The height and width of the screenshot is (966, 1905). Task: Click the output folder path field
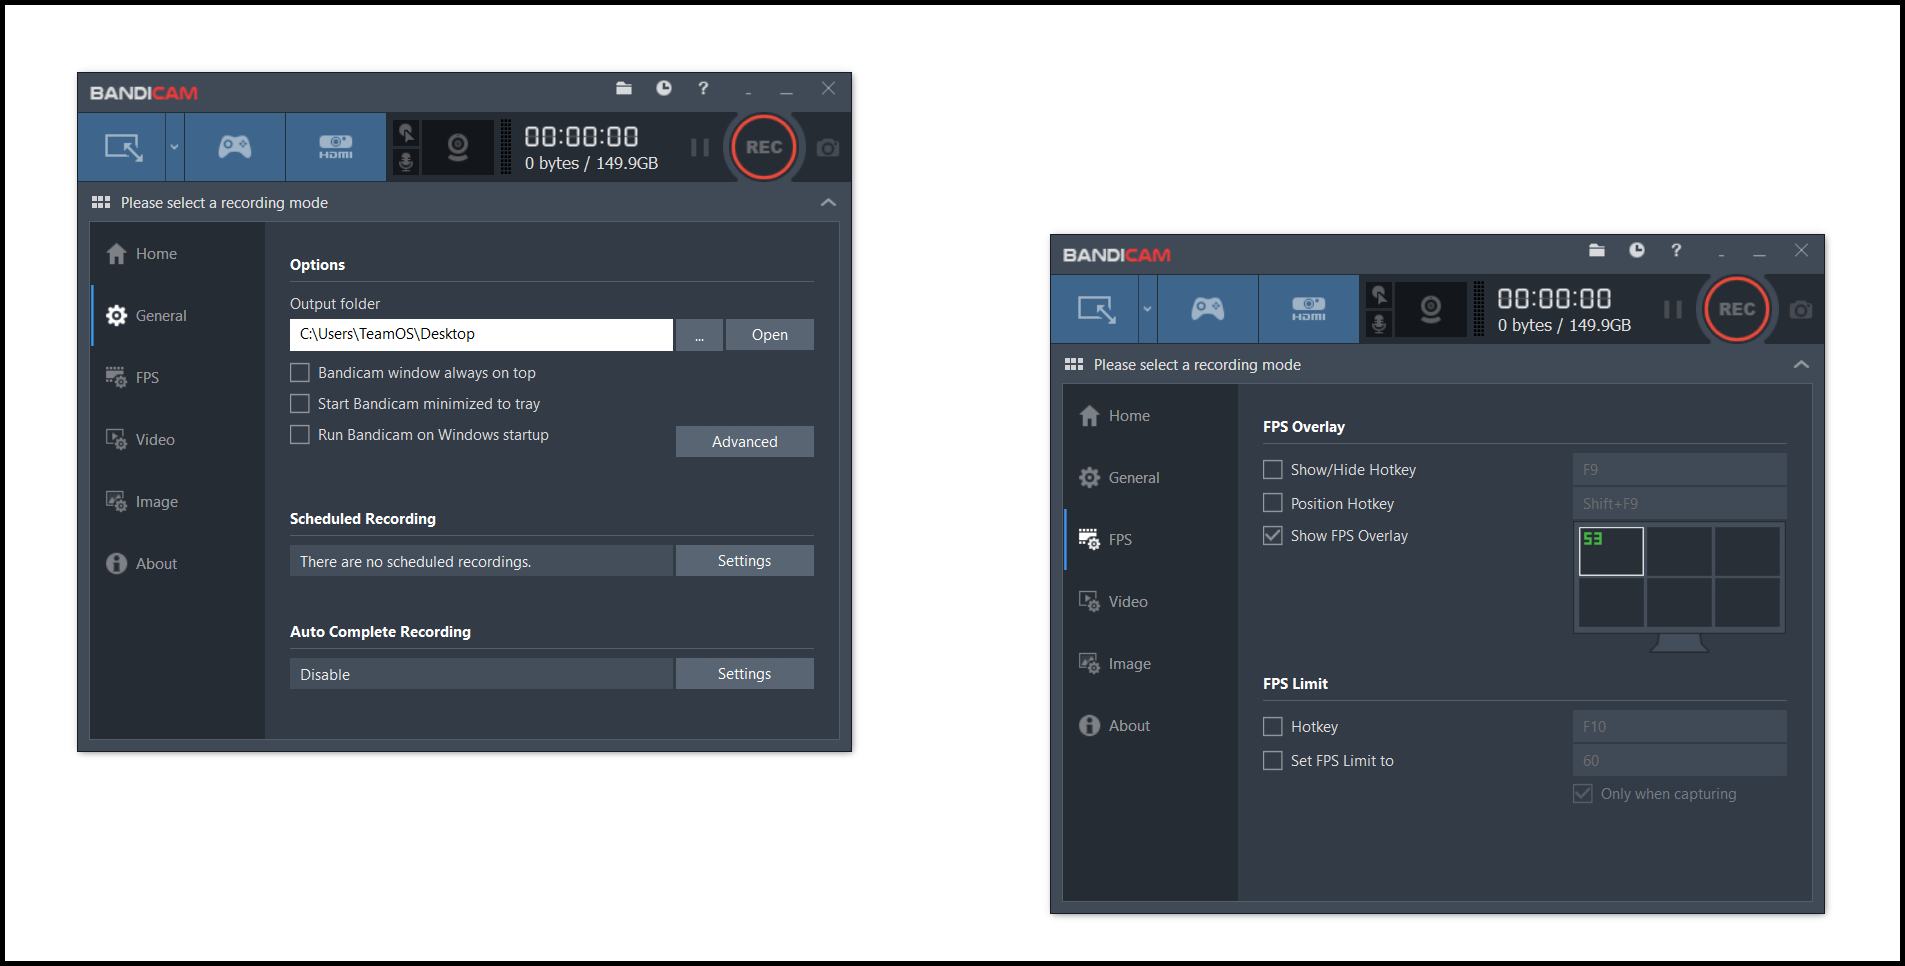pos(481,335)
